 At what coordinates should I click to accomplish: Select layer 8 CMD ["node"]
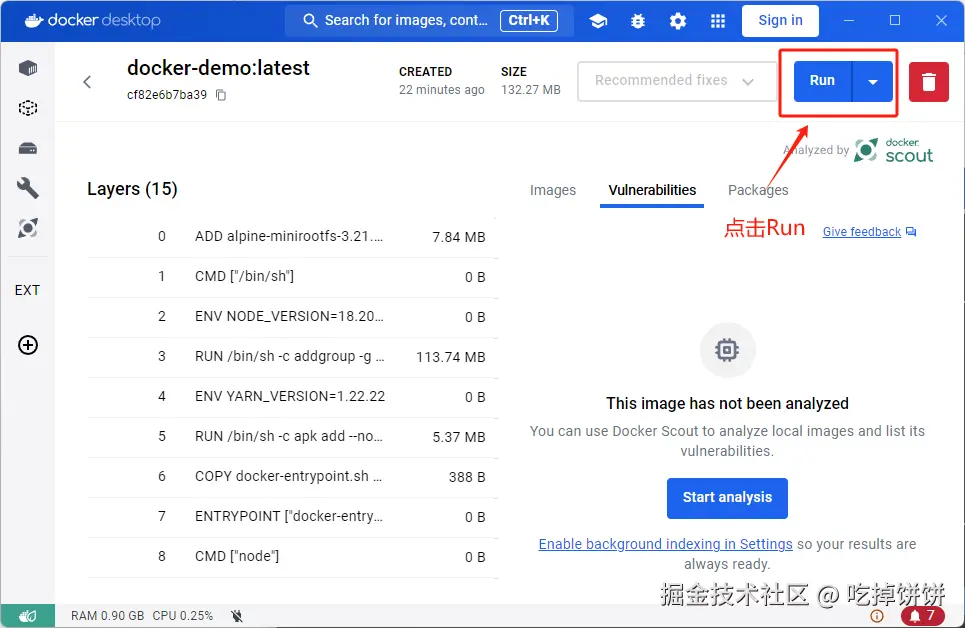(292, 557)
